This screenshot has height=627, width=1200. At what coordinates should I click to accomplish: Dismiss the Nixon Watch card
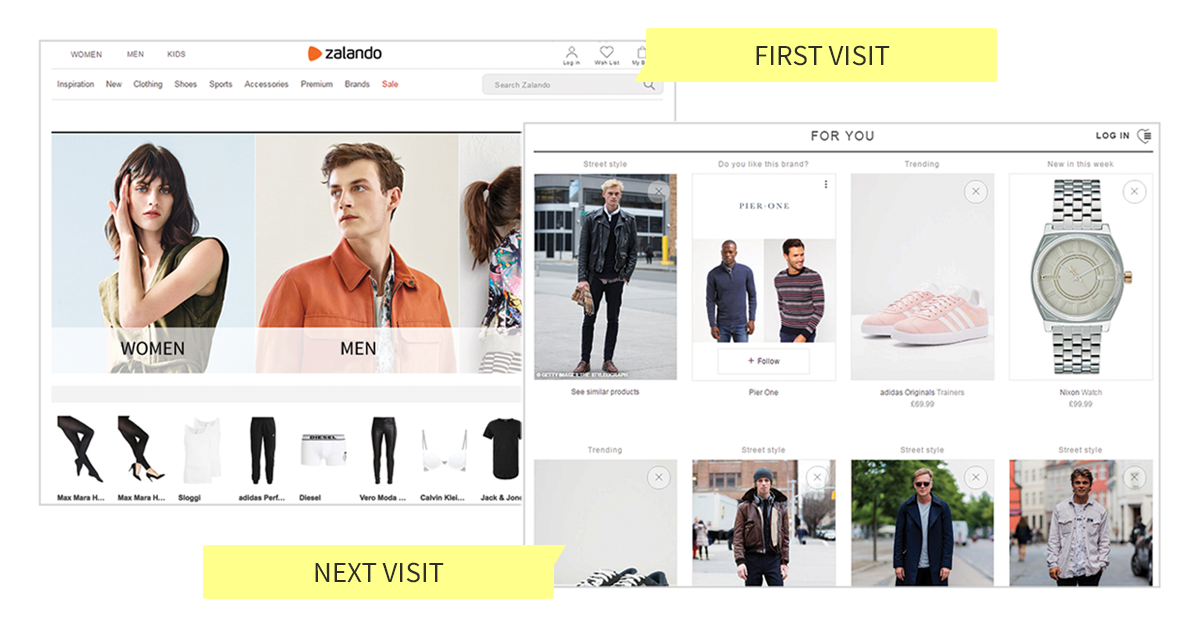tap(1134, 192)
